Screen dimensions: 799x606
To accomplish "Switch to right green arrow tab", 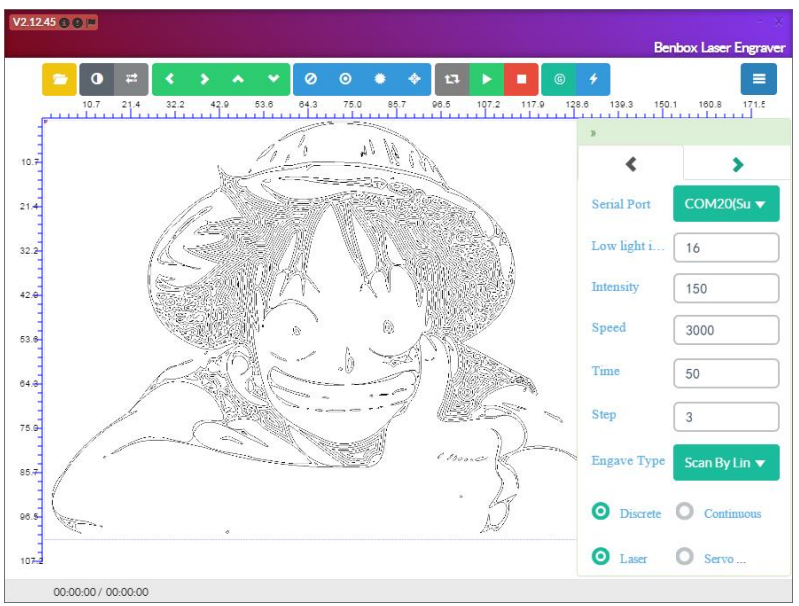I will coord(737,164).
